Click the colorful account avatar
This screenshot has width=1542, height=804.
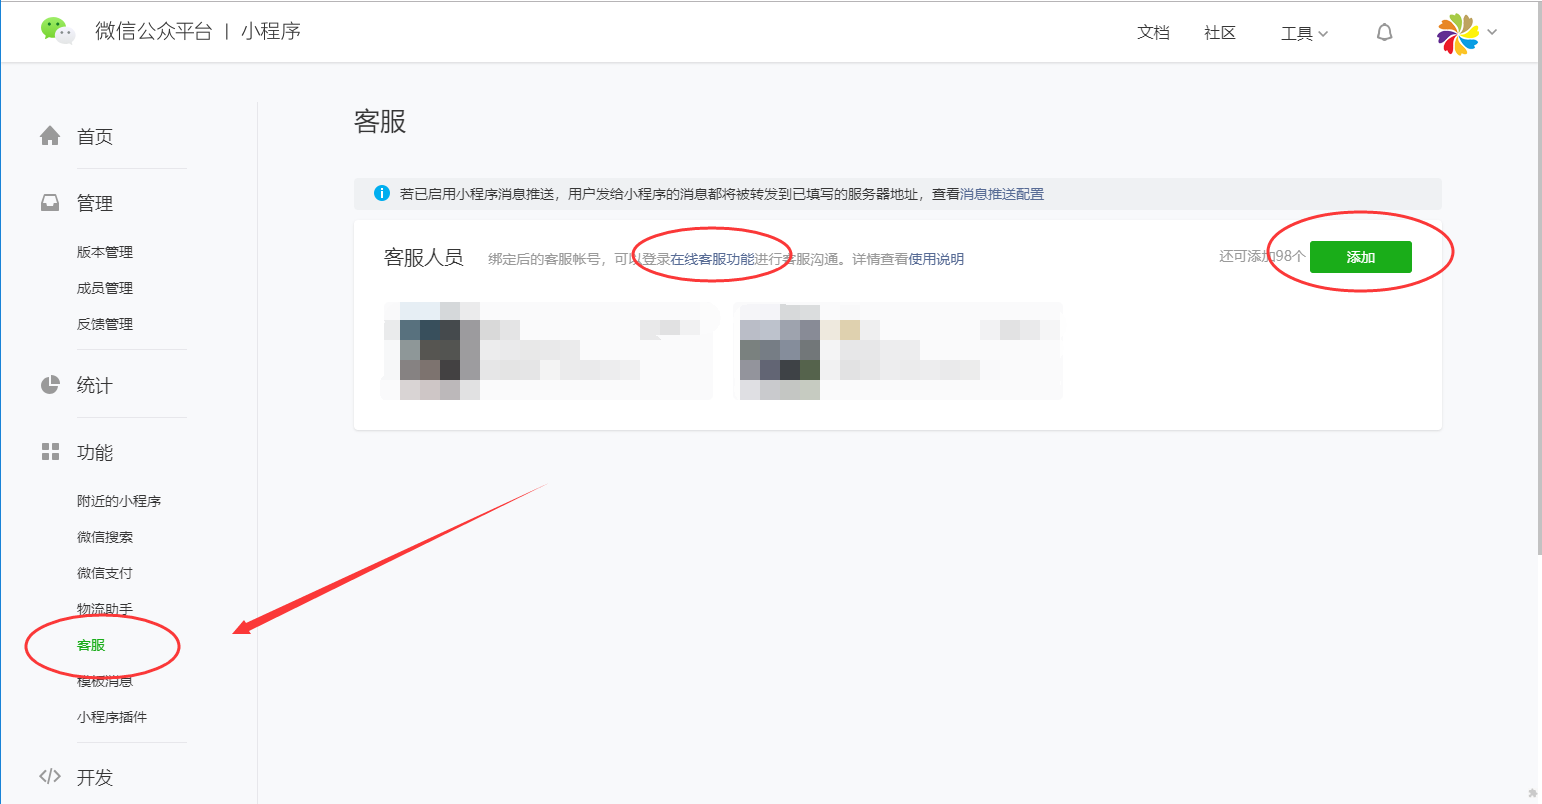coord(1457,34)
